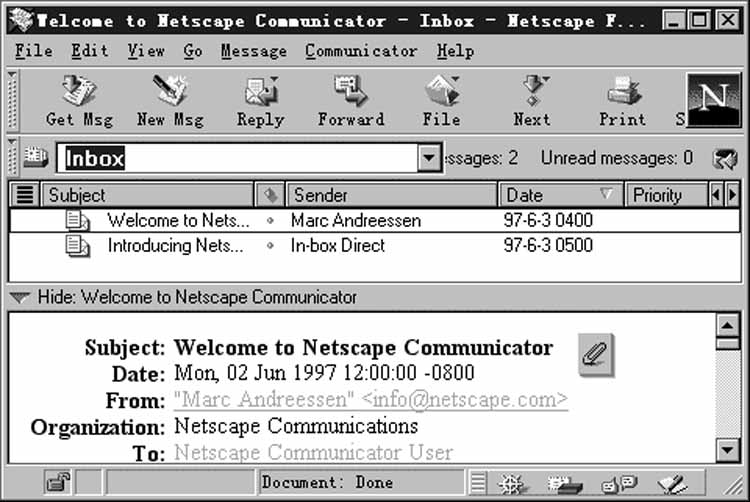Compose with the New Msg icon

170,90
